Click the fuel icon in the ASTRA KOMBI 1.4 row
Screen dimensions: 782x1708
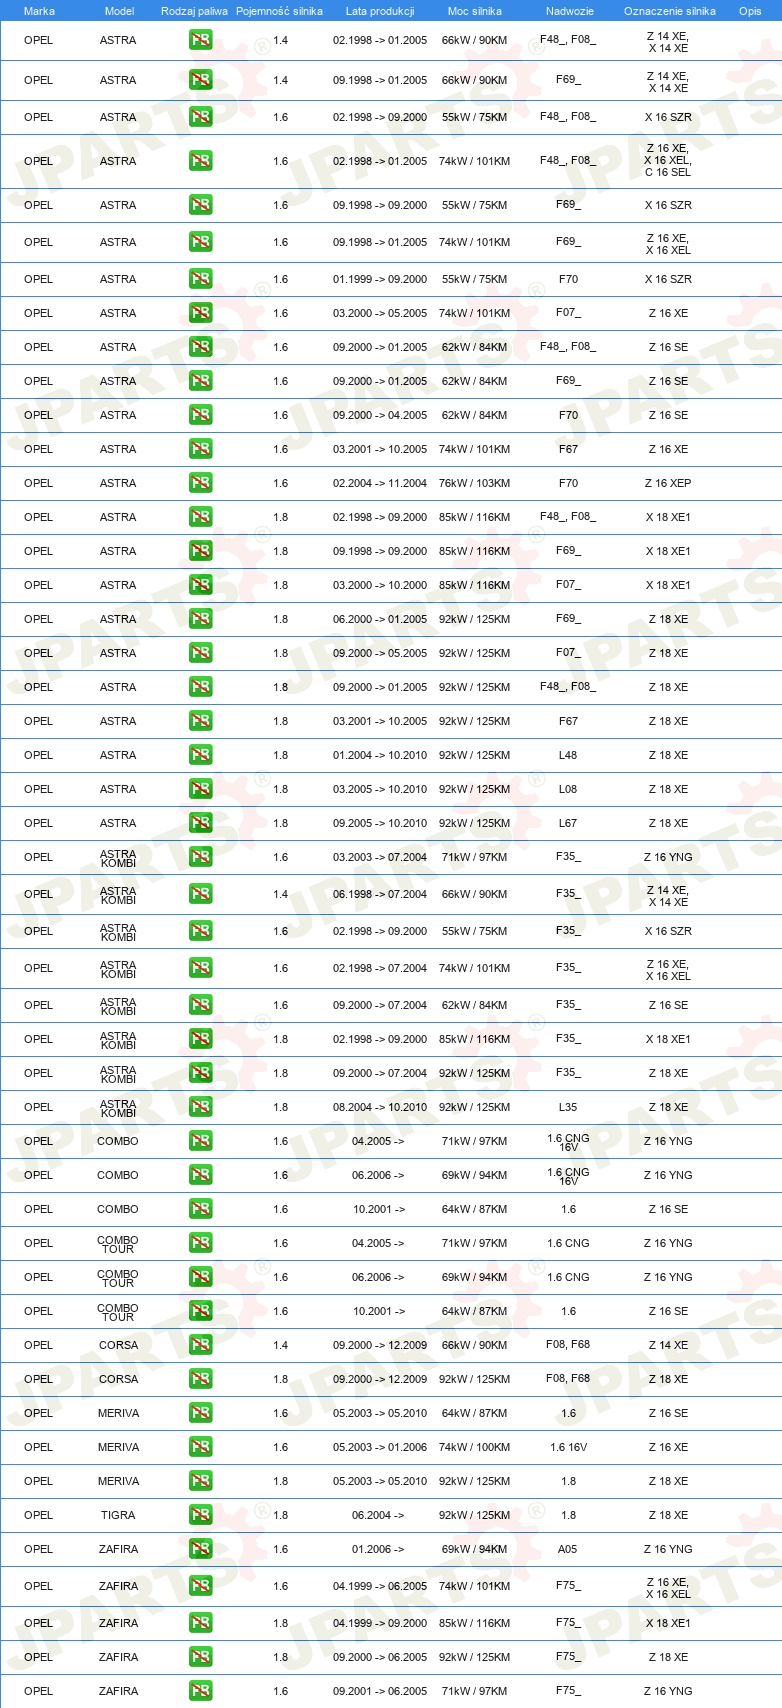(200, 894)
